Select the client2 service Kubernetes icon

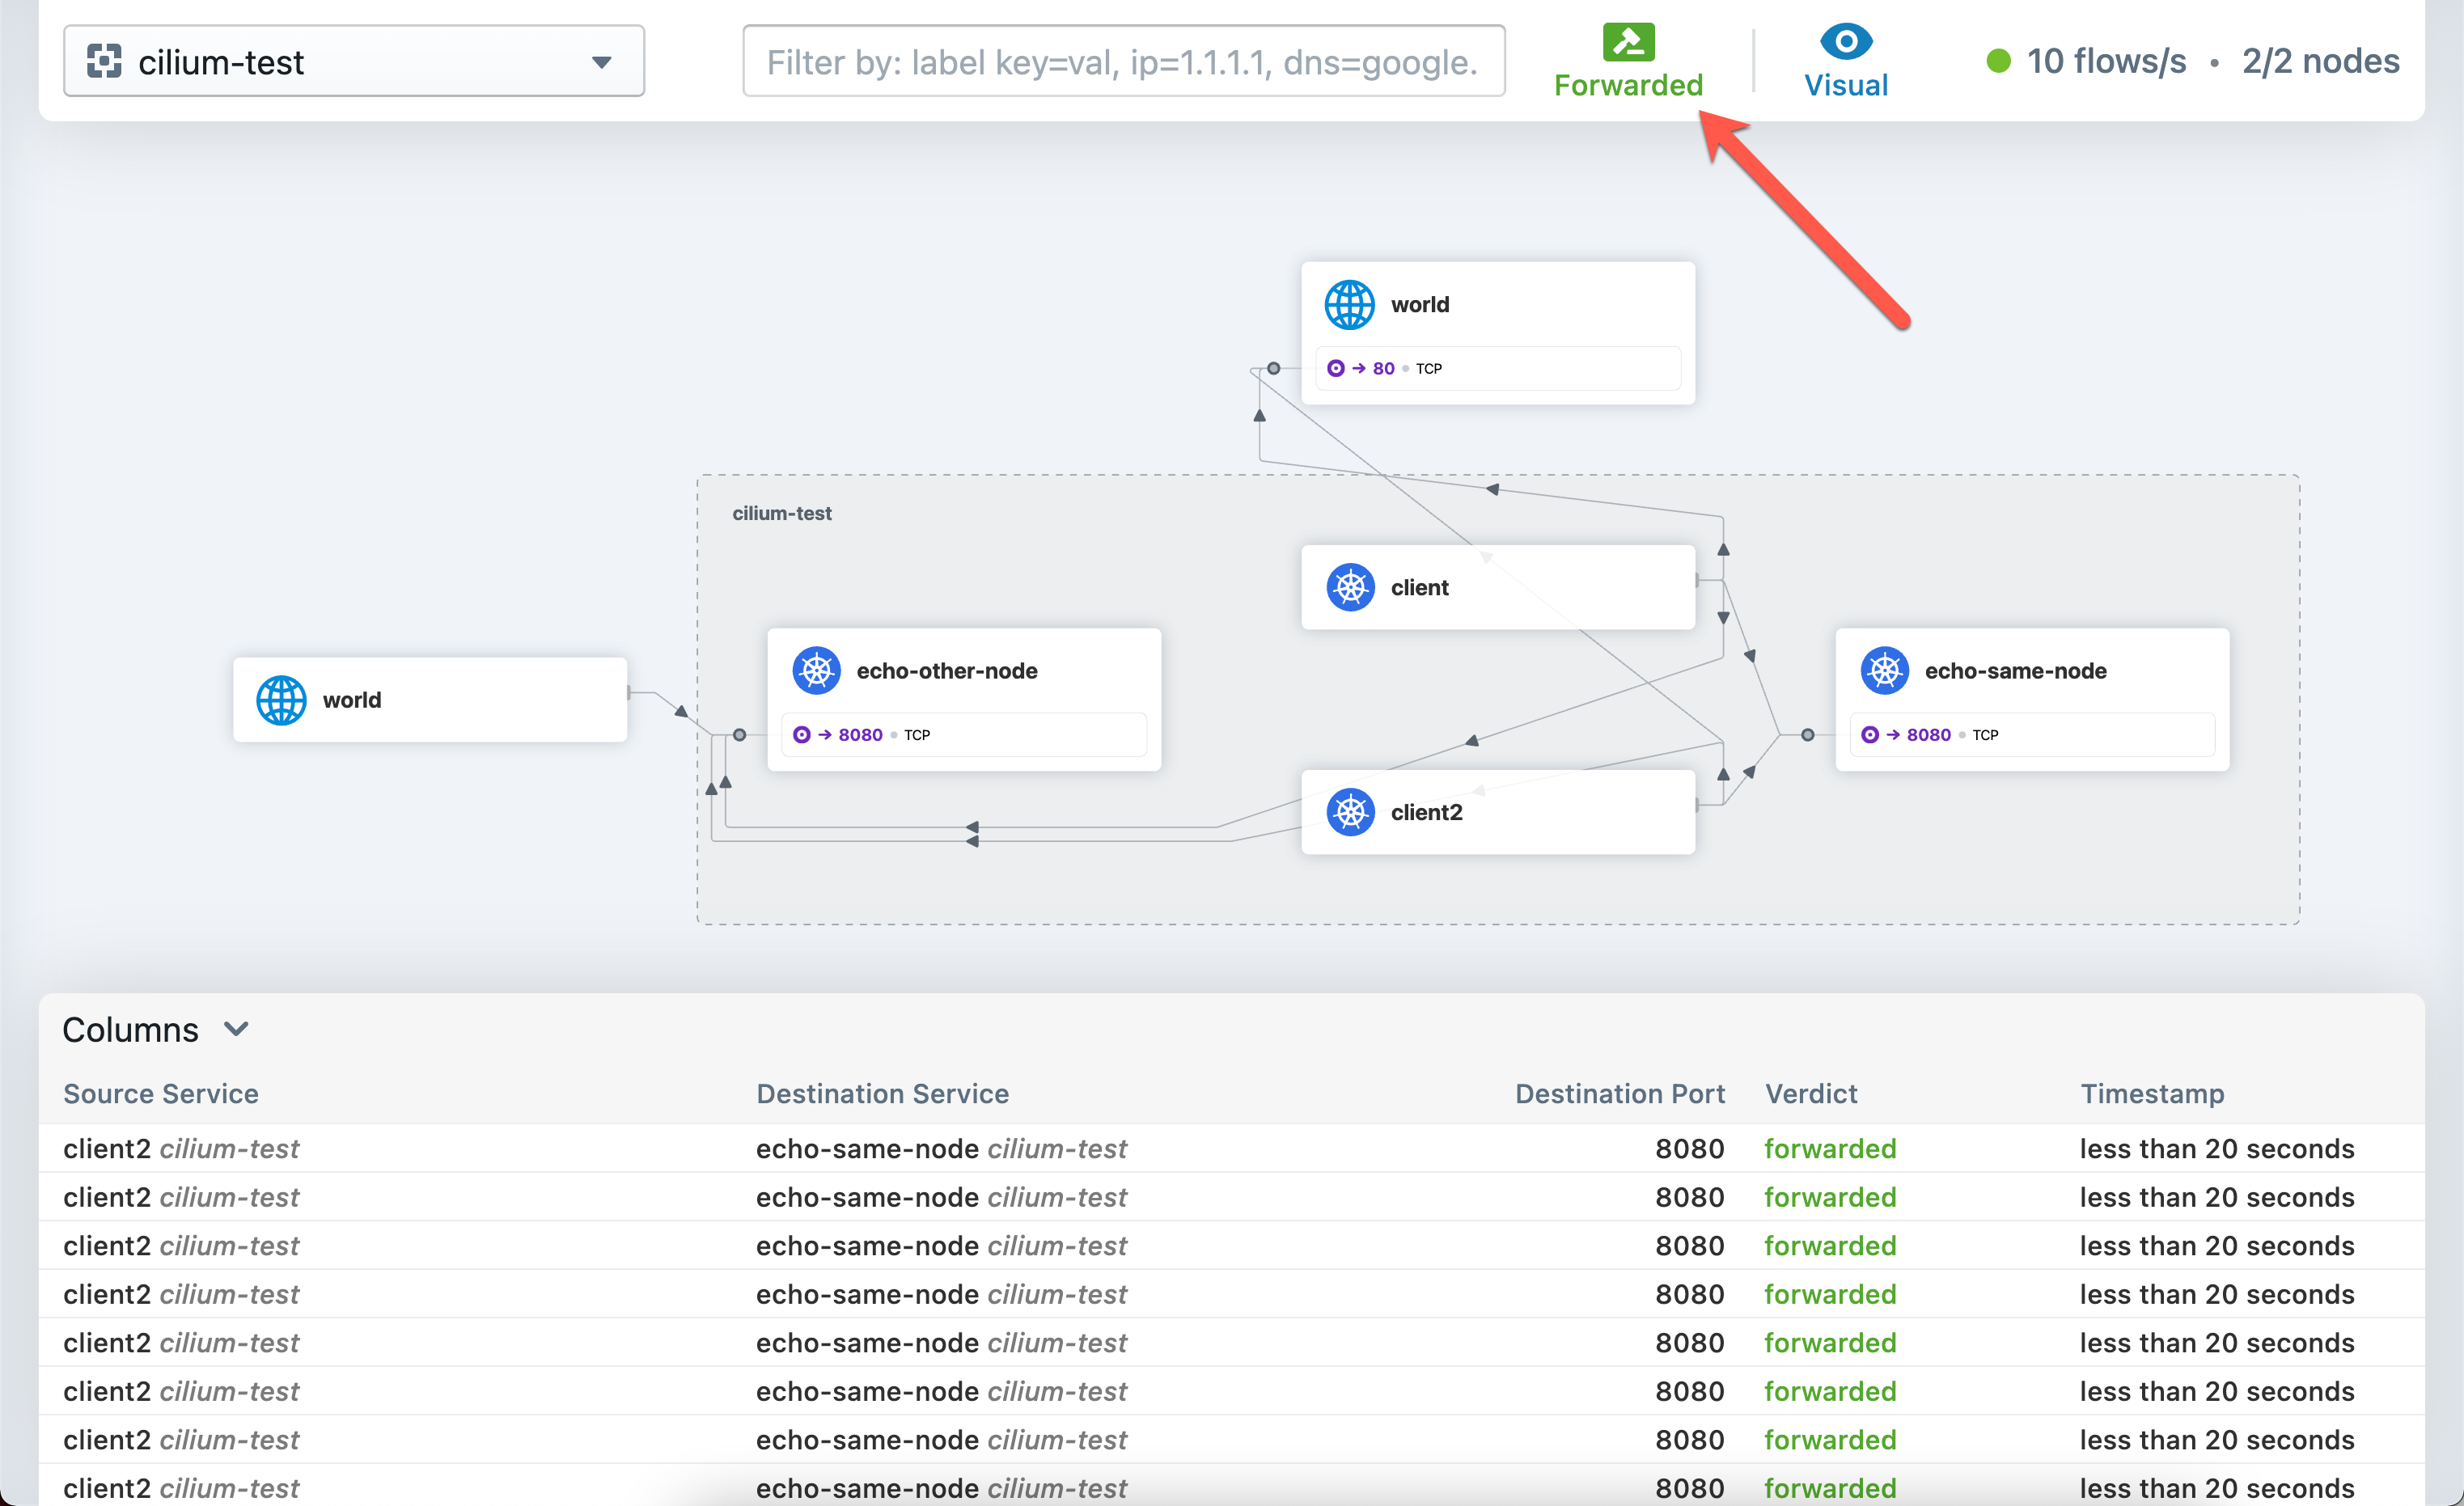pos(1350,812)
